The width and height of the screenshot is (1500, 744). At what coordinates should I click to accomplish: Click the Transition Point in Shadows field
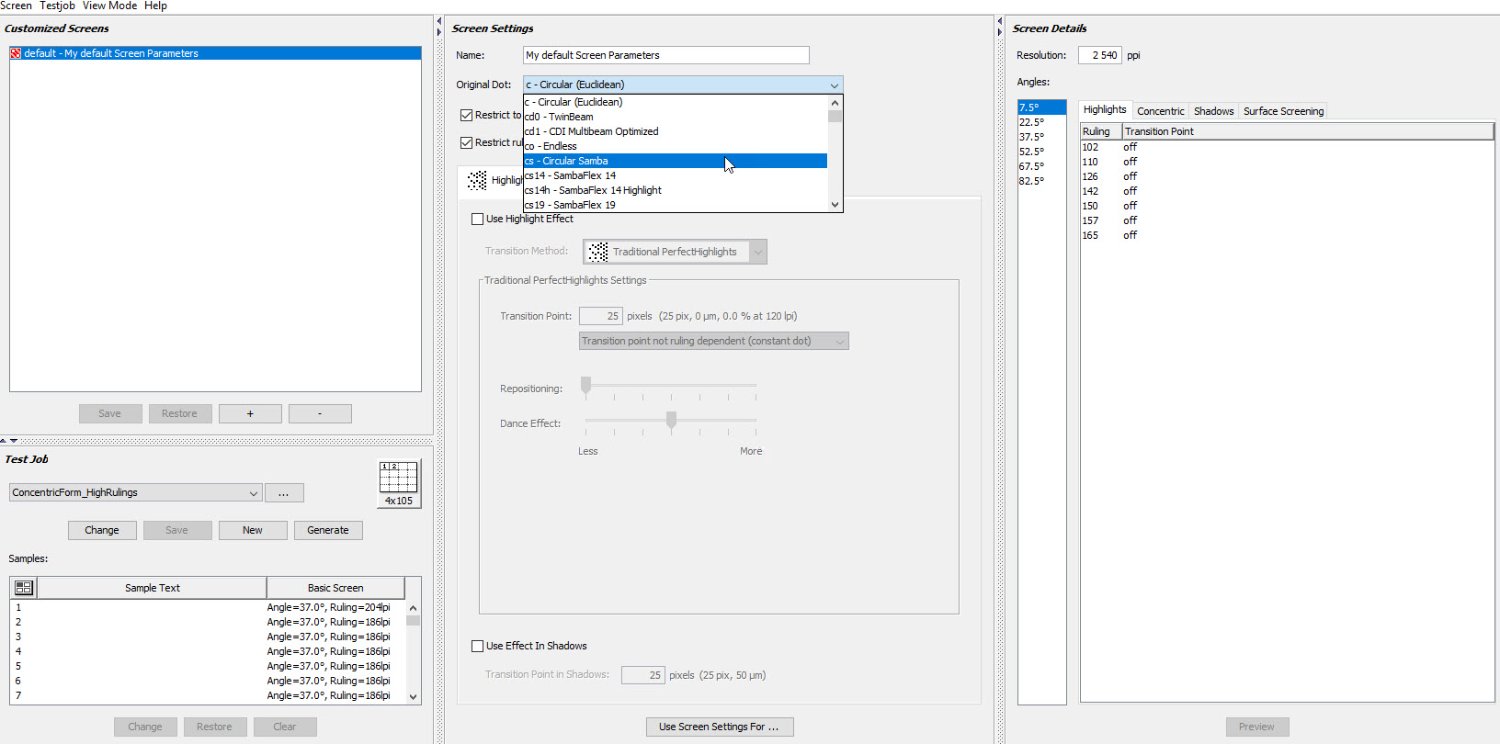(643, 675)
